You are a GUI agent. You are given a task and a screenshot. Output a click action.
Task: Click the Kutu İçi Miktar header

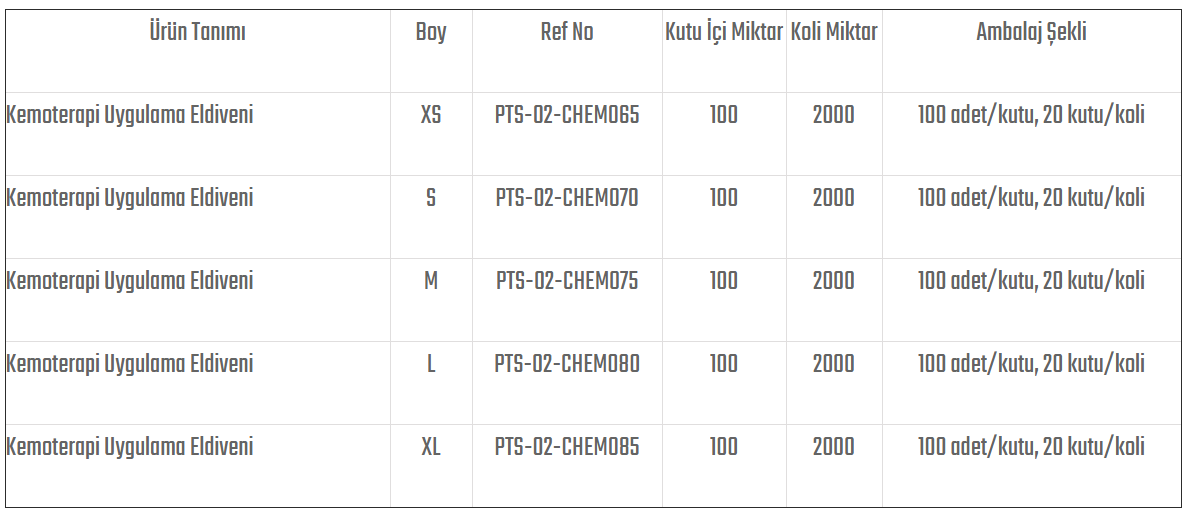(x=724, y=32)
